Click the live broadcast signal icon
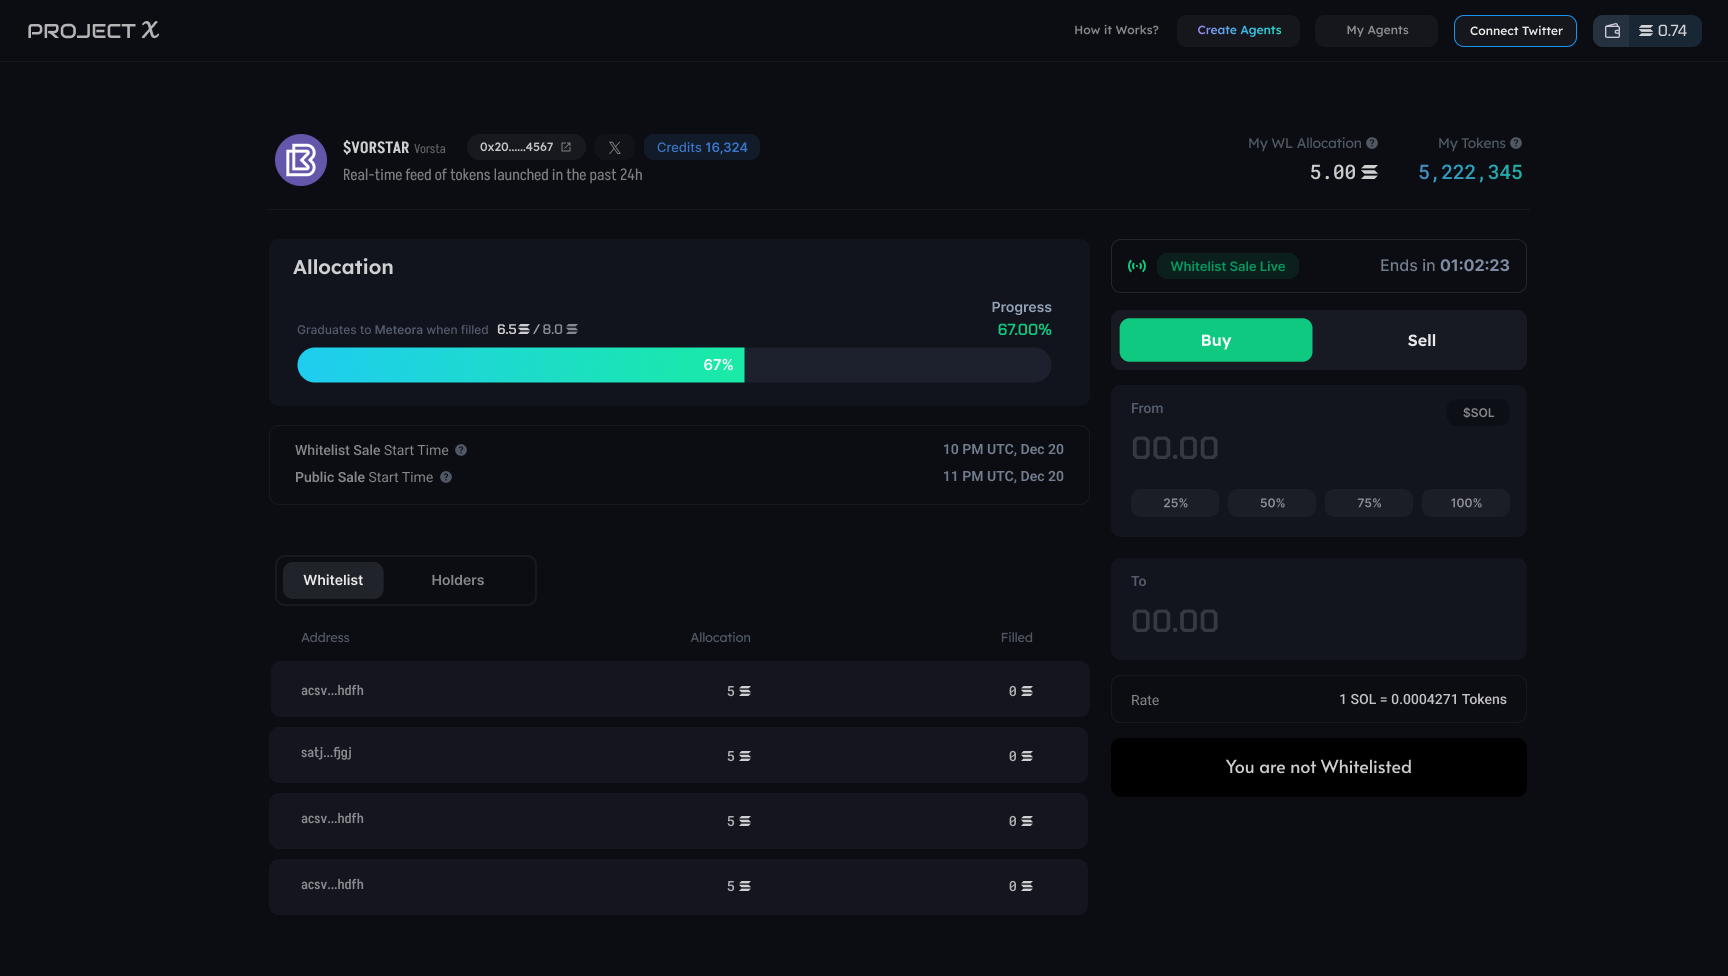 coord(1137,266)
